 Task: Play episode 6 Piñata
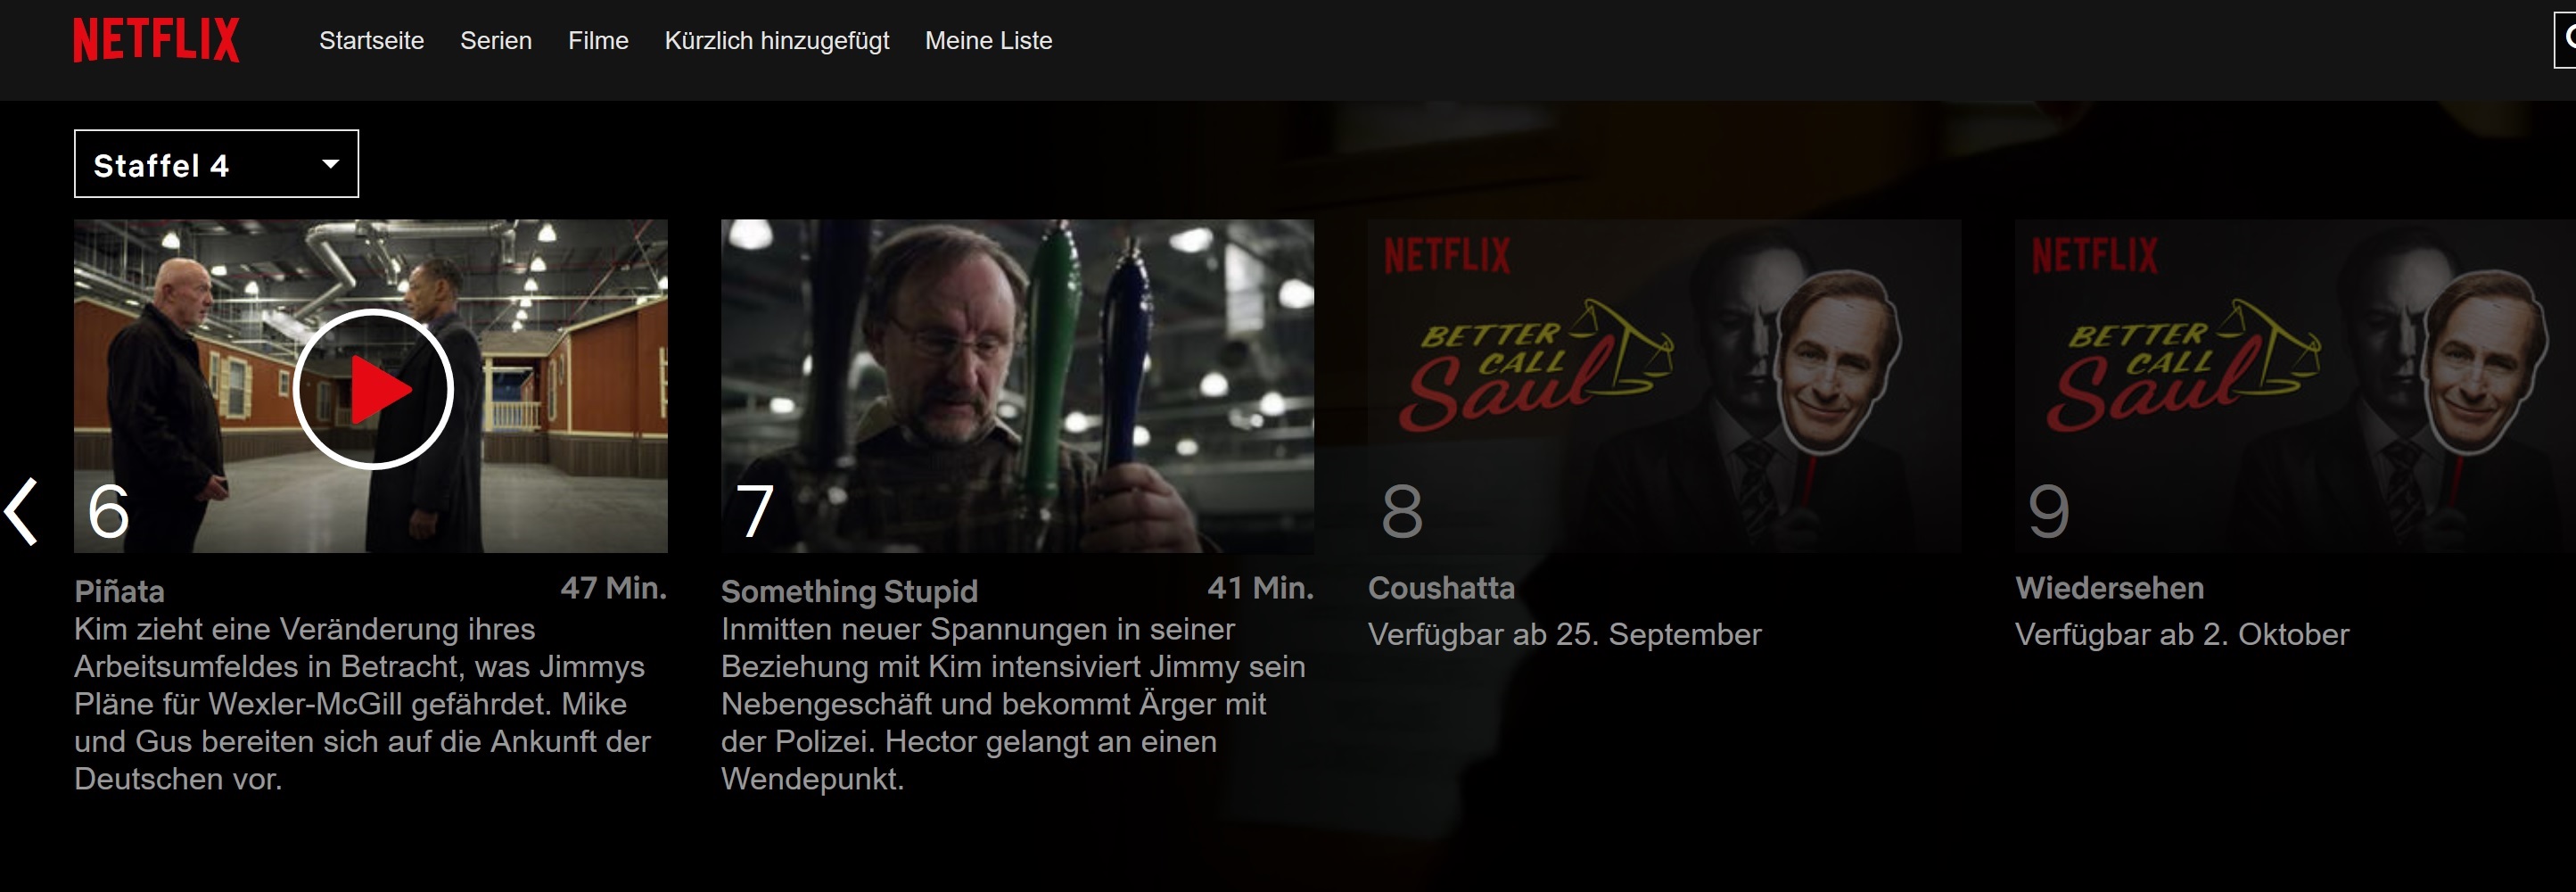coord(373,389)
